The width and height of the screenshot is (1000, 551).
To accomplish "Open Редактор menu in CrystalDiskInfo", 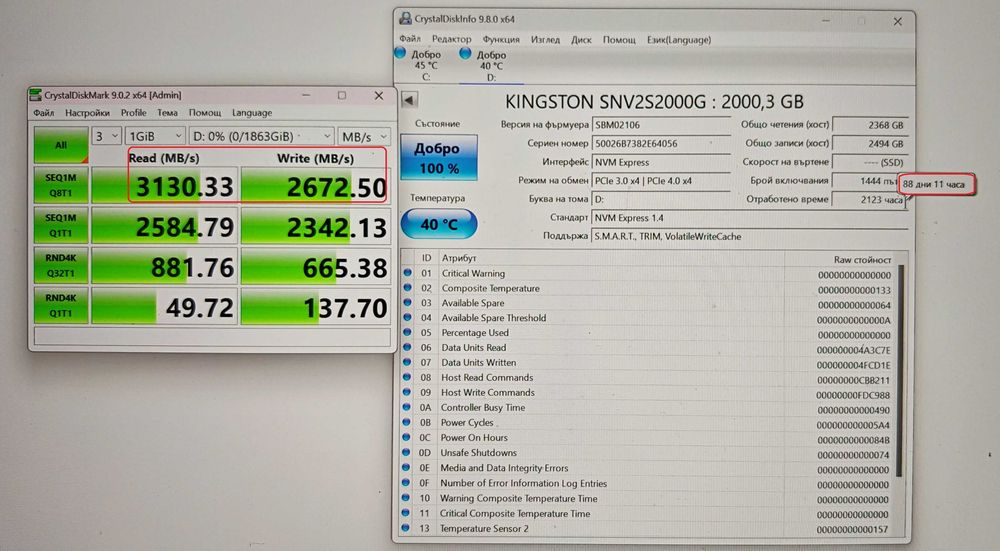I will pos(452,40).
